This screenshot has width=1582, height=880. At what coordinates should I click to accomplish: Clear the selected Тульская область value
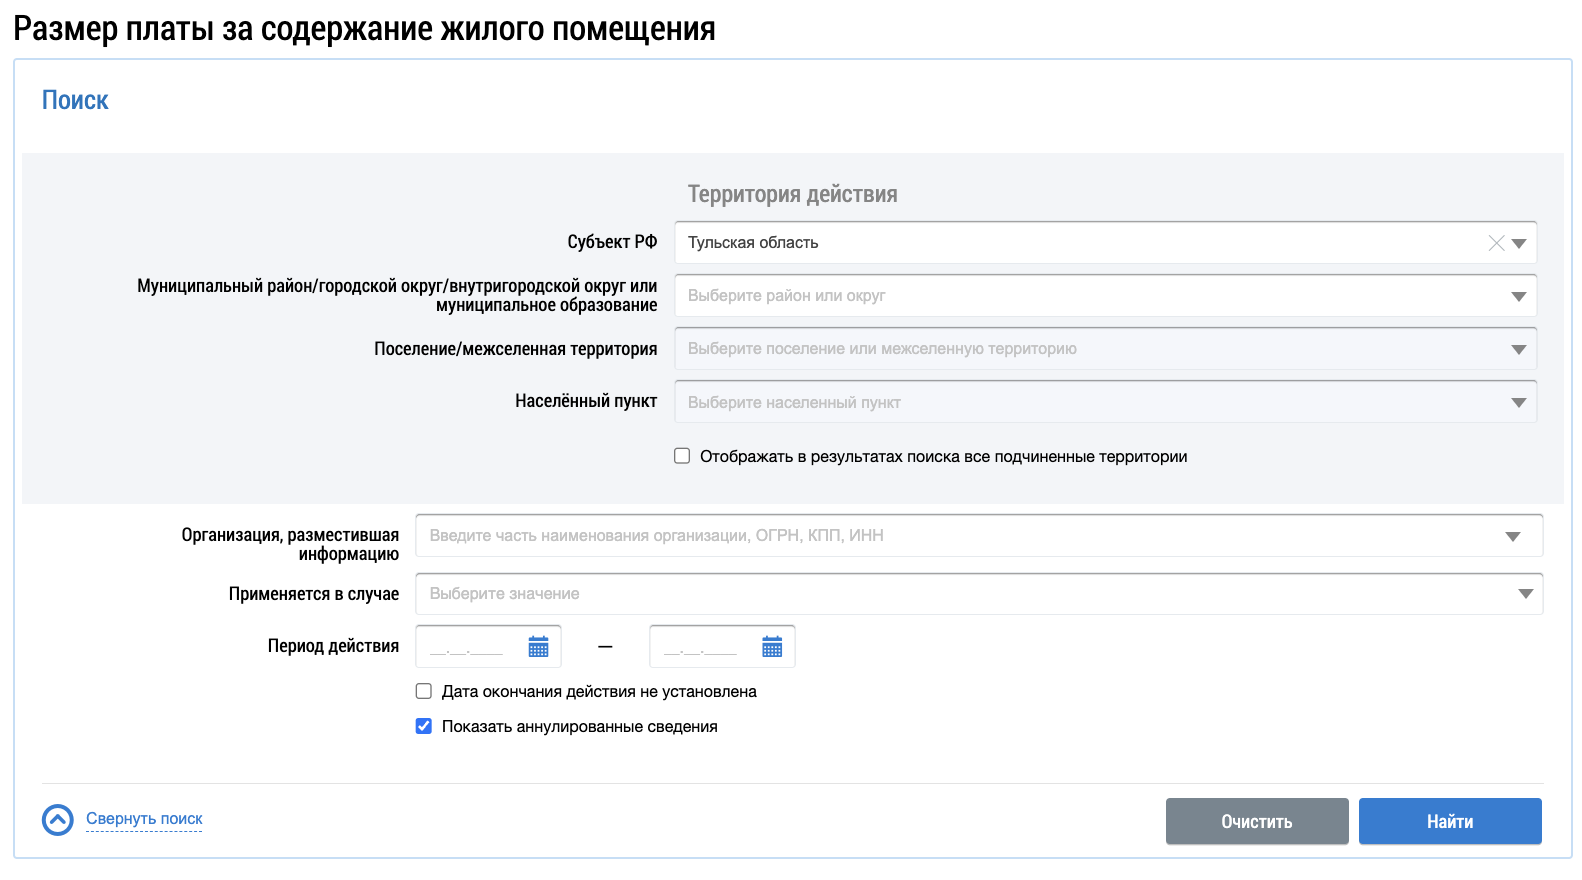point(1496,243)
